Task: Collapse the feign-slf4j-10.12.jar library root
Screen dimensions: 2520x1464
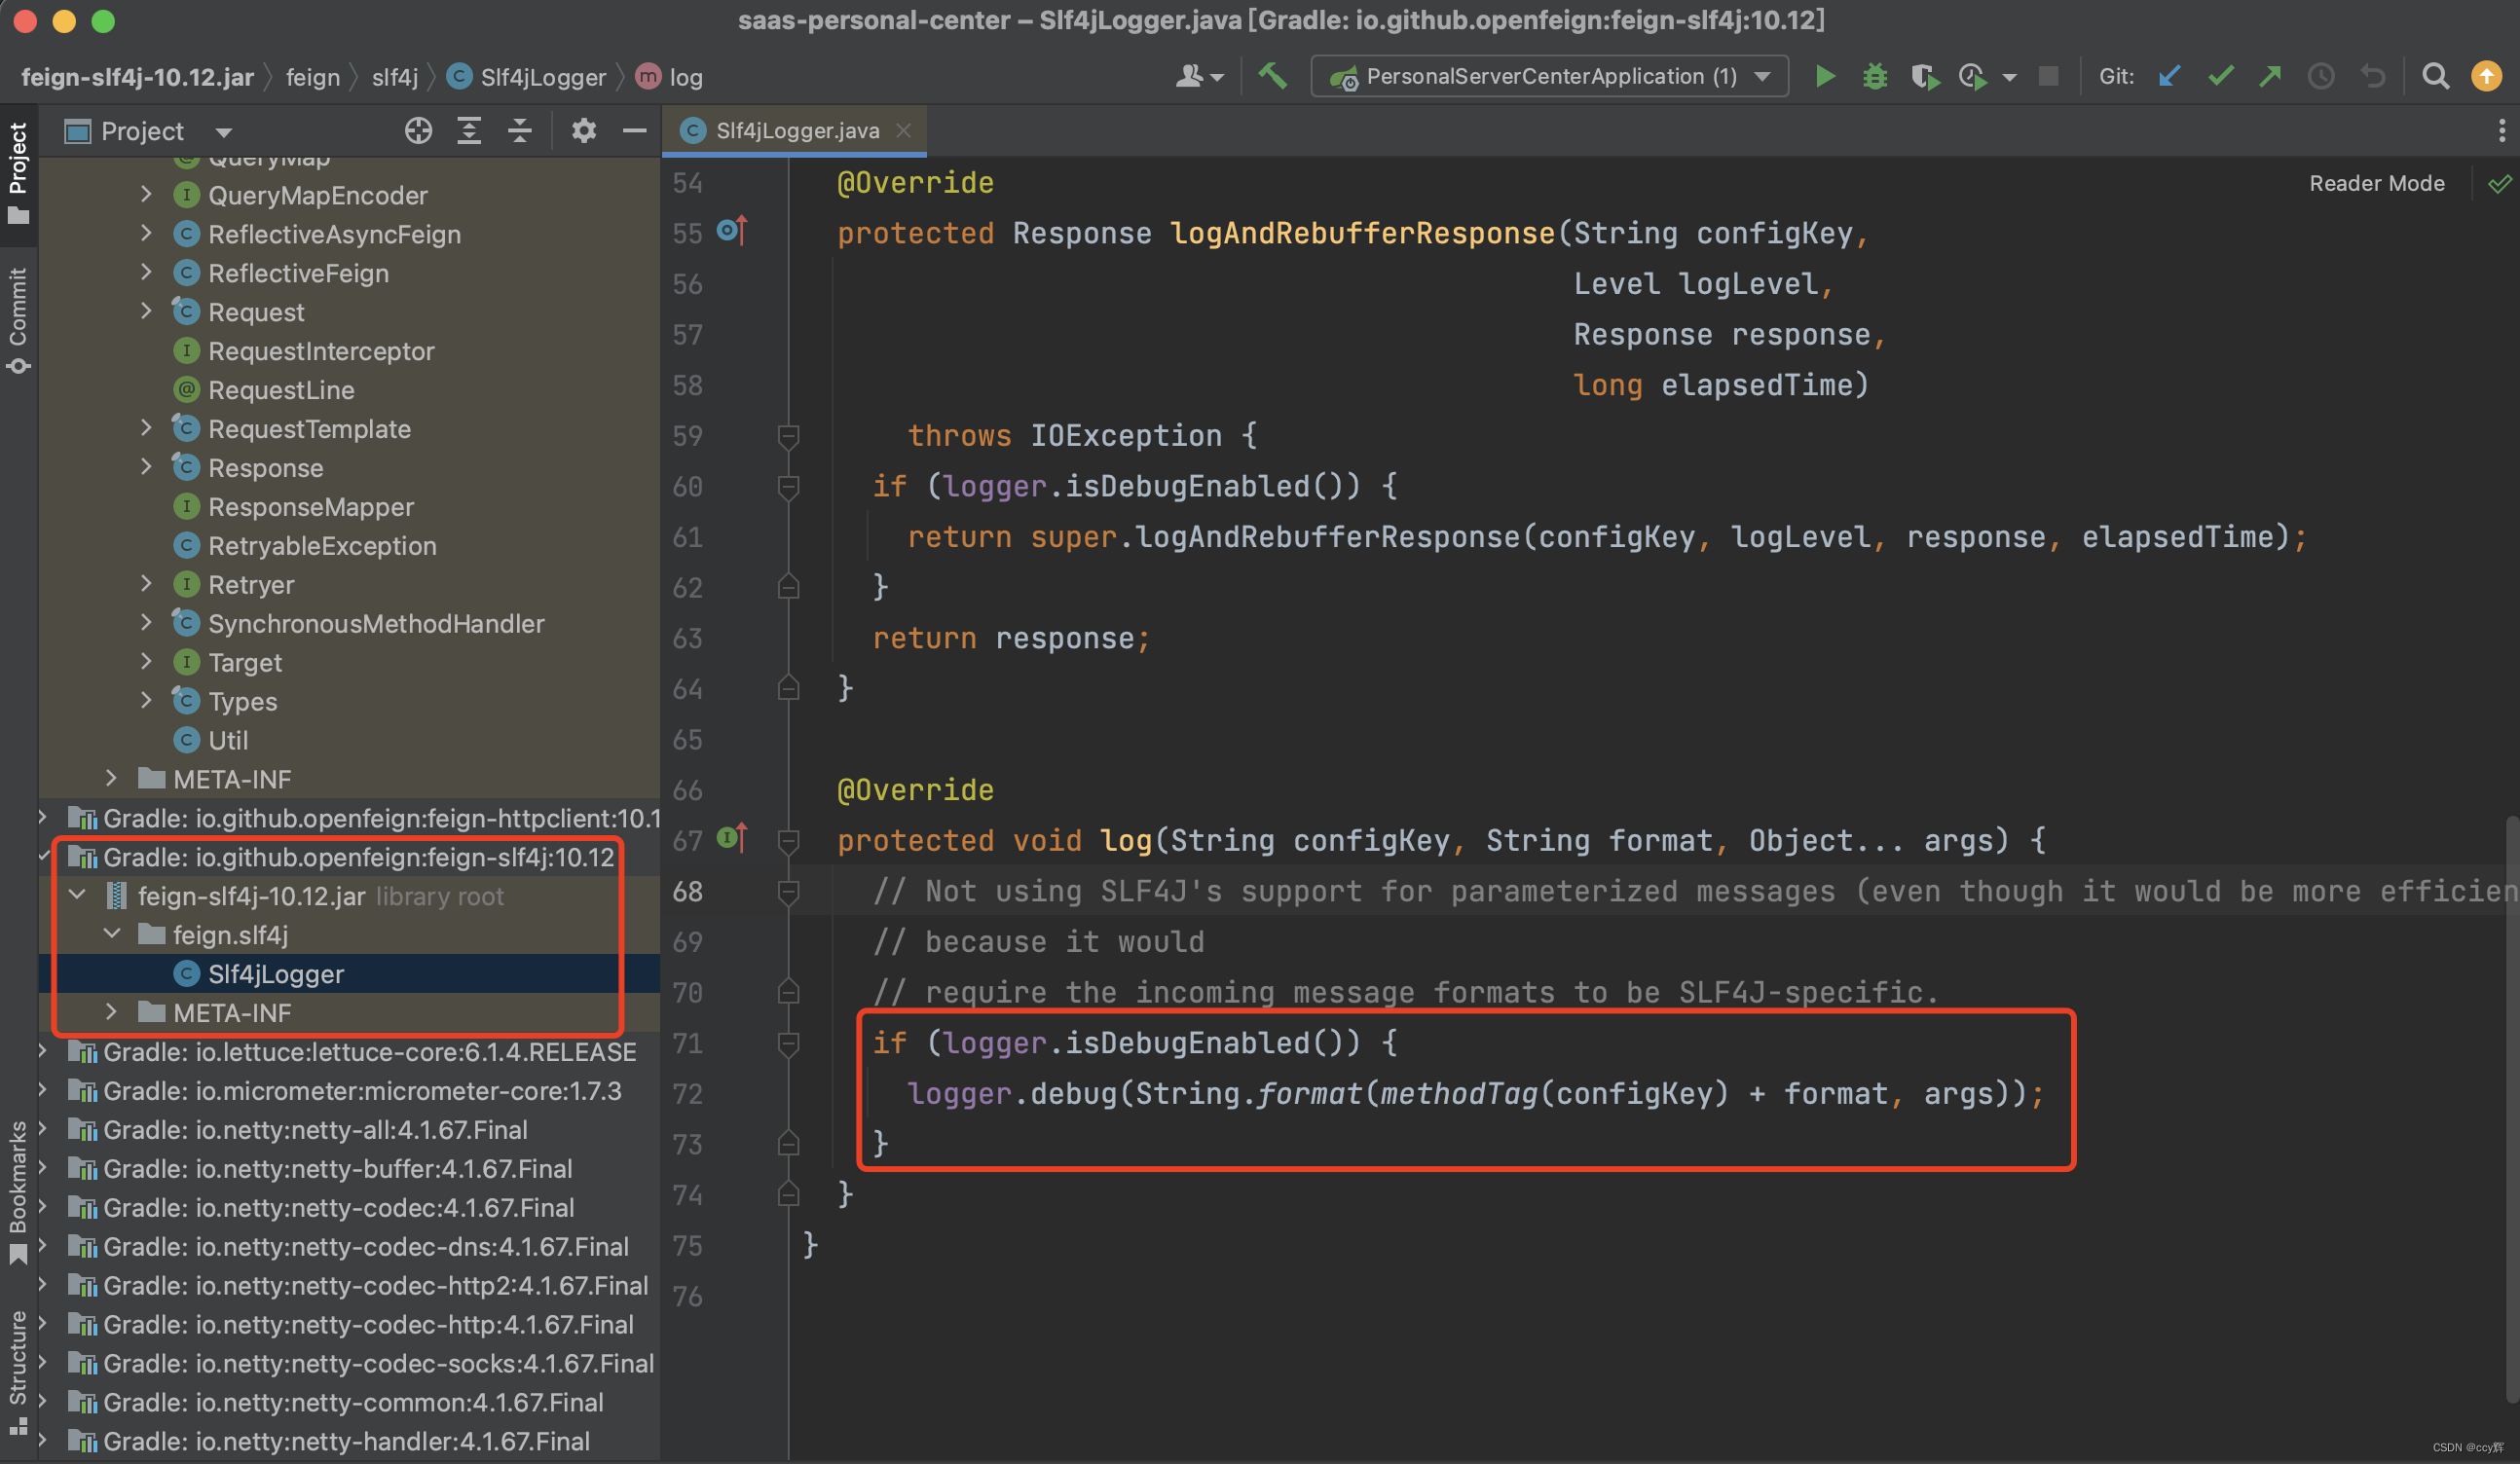Action: tap(77, 895)
